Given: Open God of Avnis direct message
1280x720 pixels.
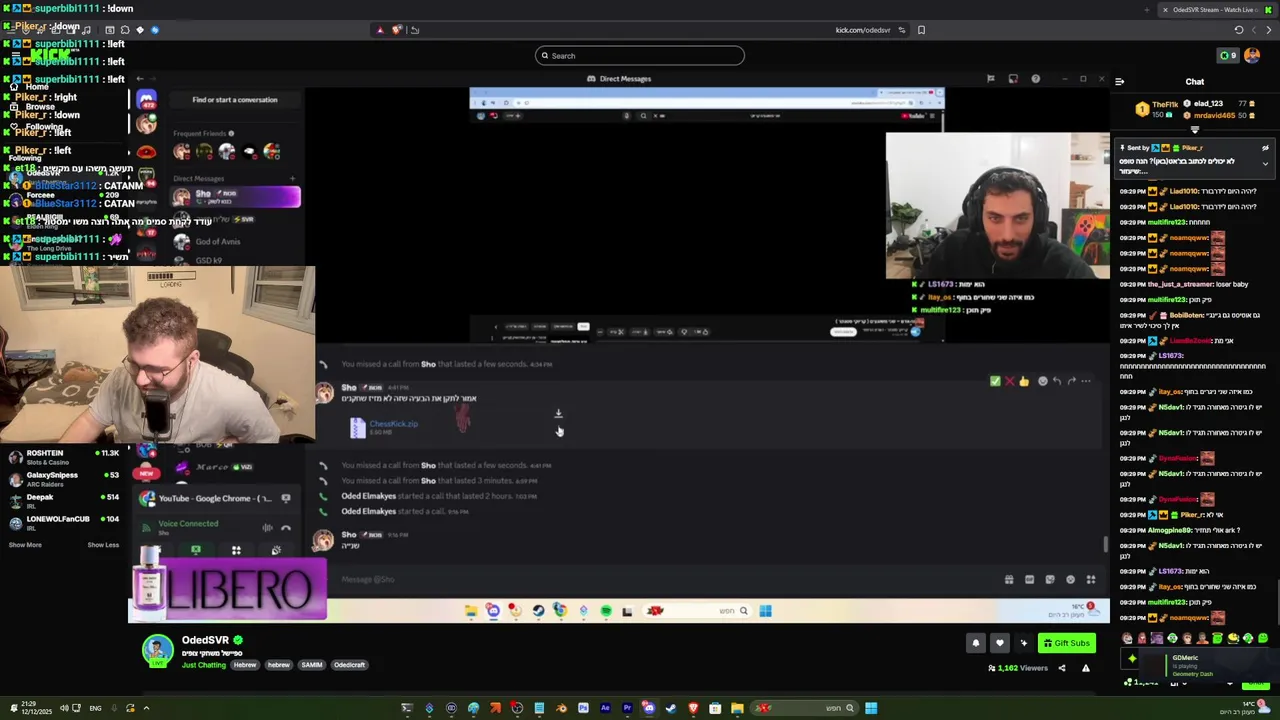Looking at the screenshot, I should (217, 241).
